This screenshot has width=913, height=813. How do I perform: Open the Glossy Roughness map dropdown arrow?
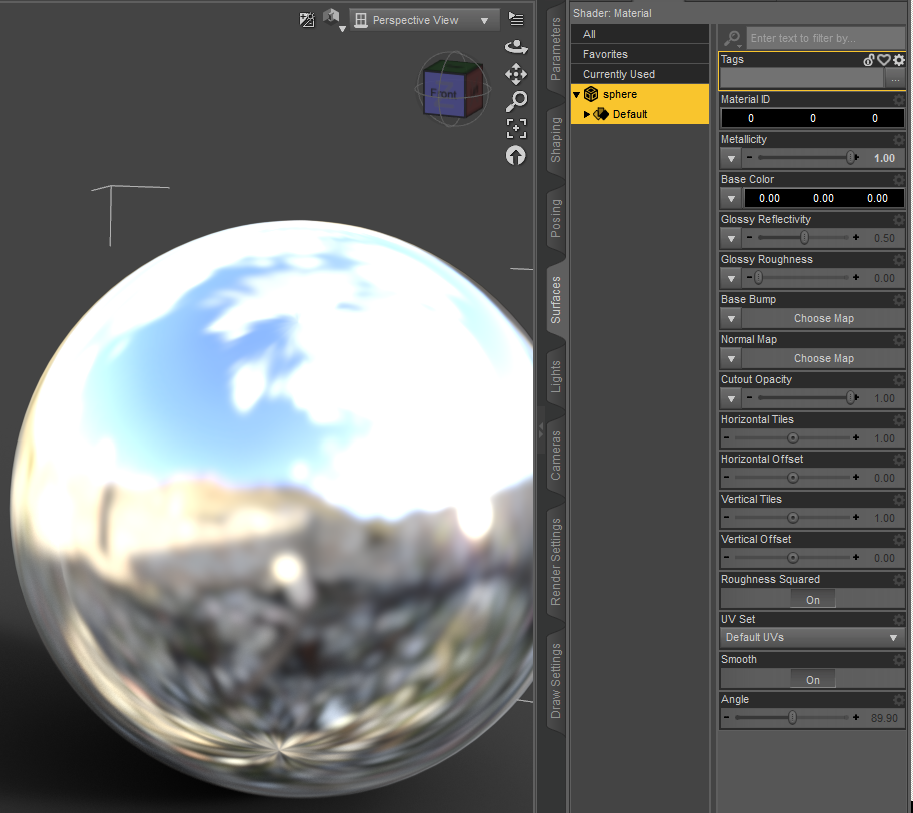click(x=731, y=278)
